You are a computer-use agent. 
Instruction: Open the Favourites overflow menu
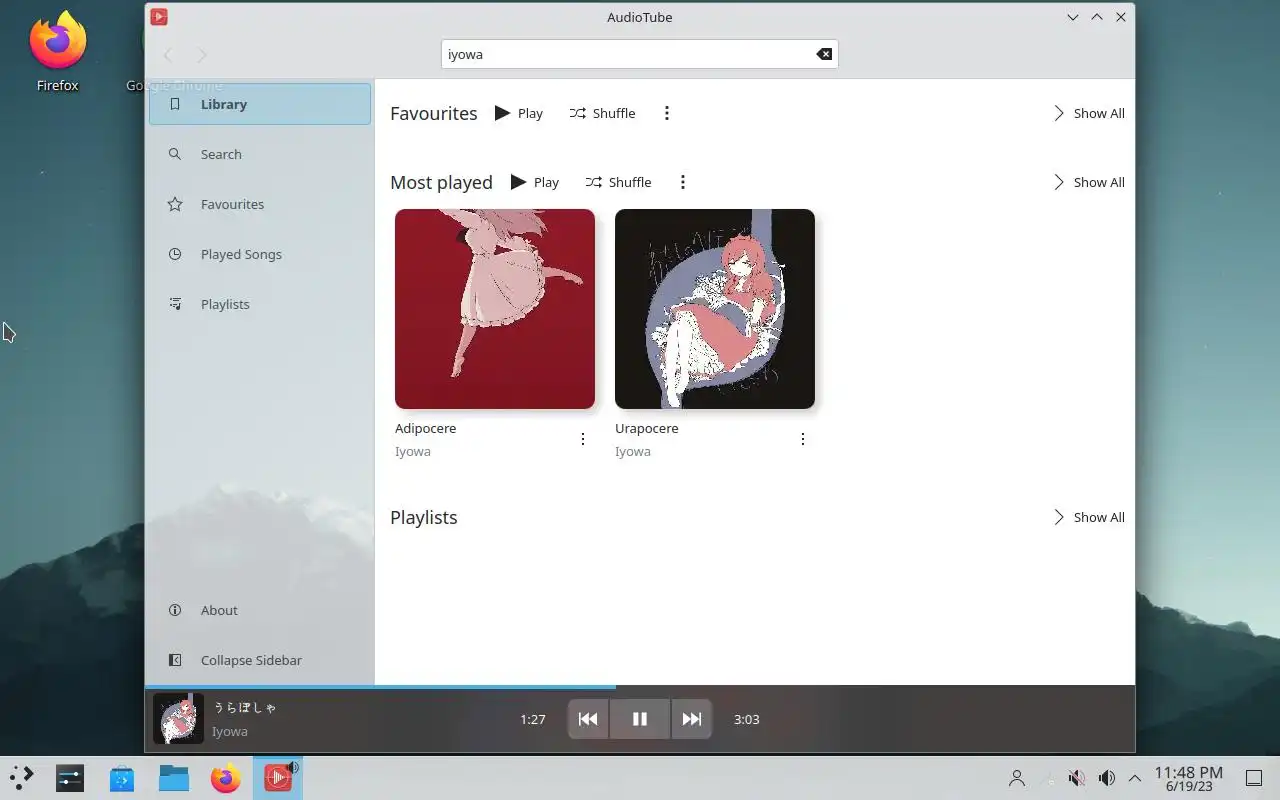click(667, 113)
